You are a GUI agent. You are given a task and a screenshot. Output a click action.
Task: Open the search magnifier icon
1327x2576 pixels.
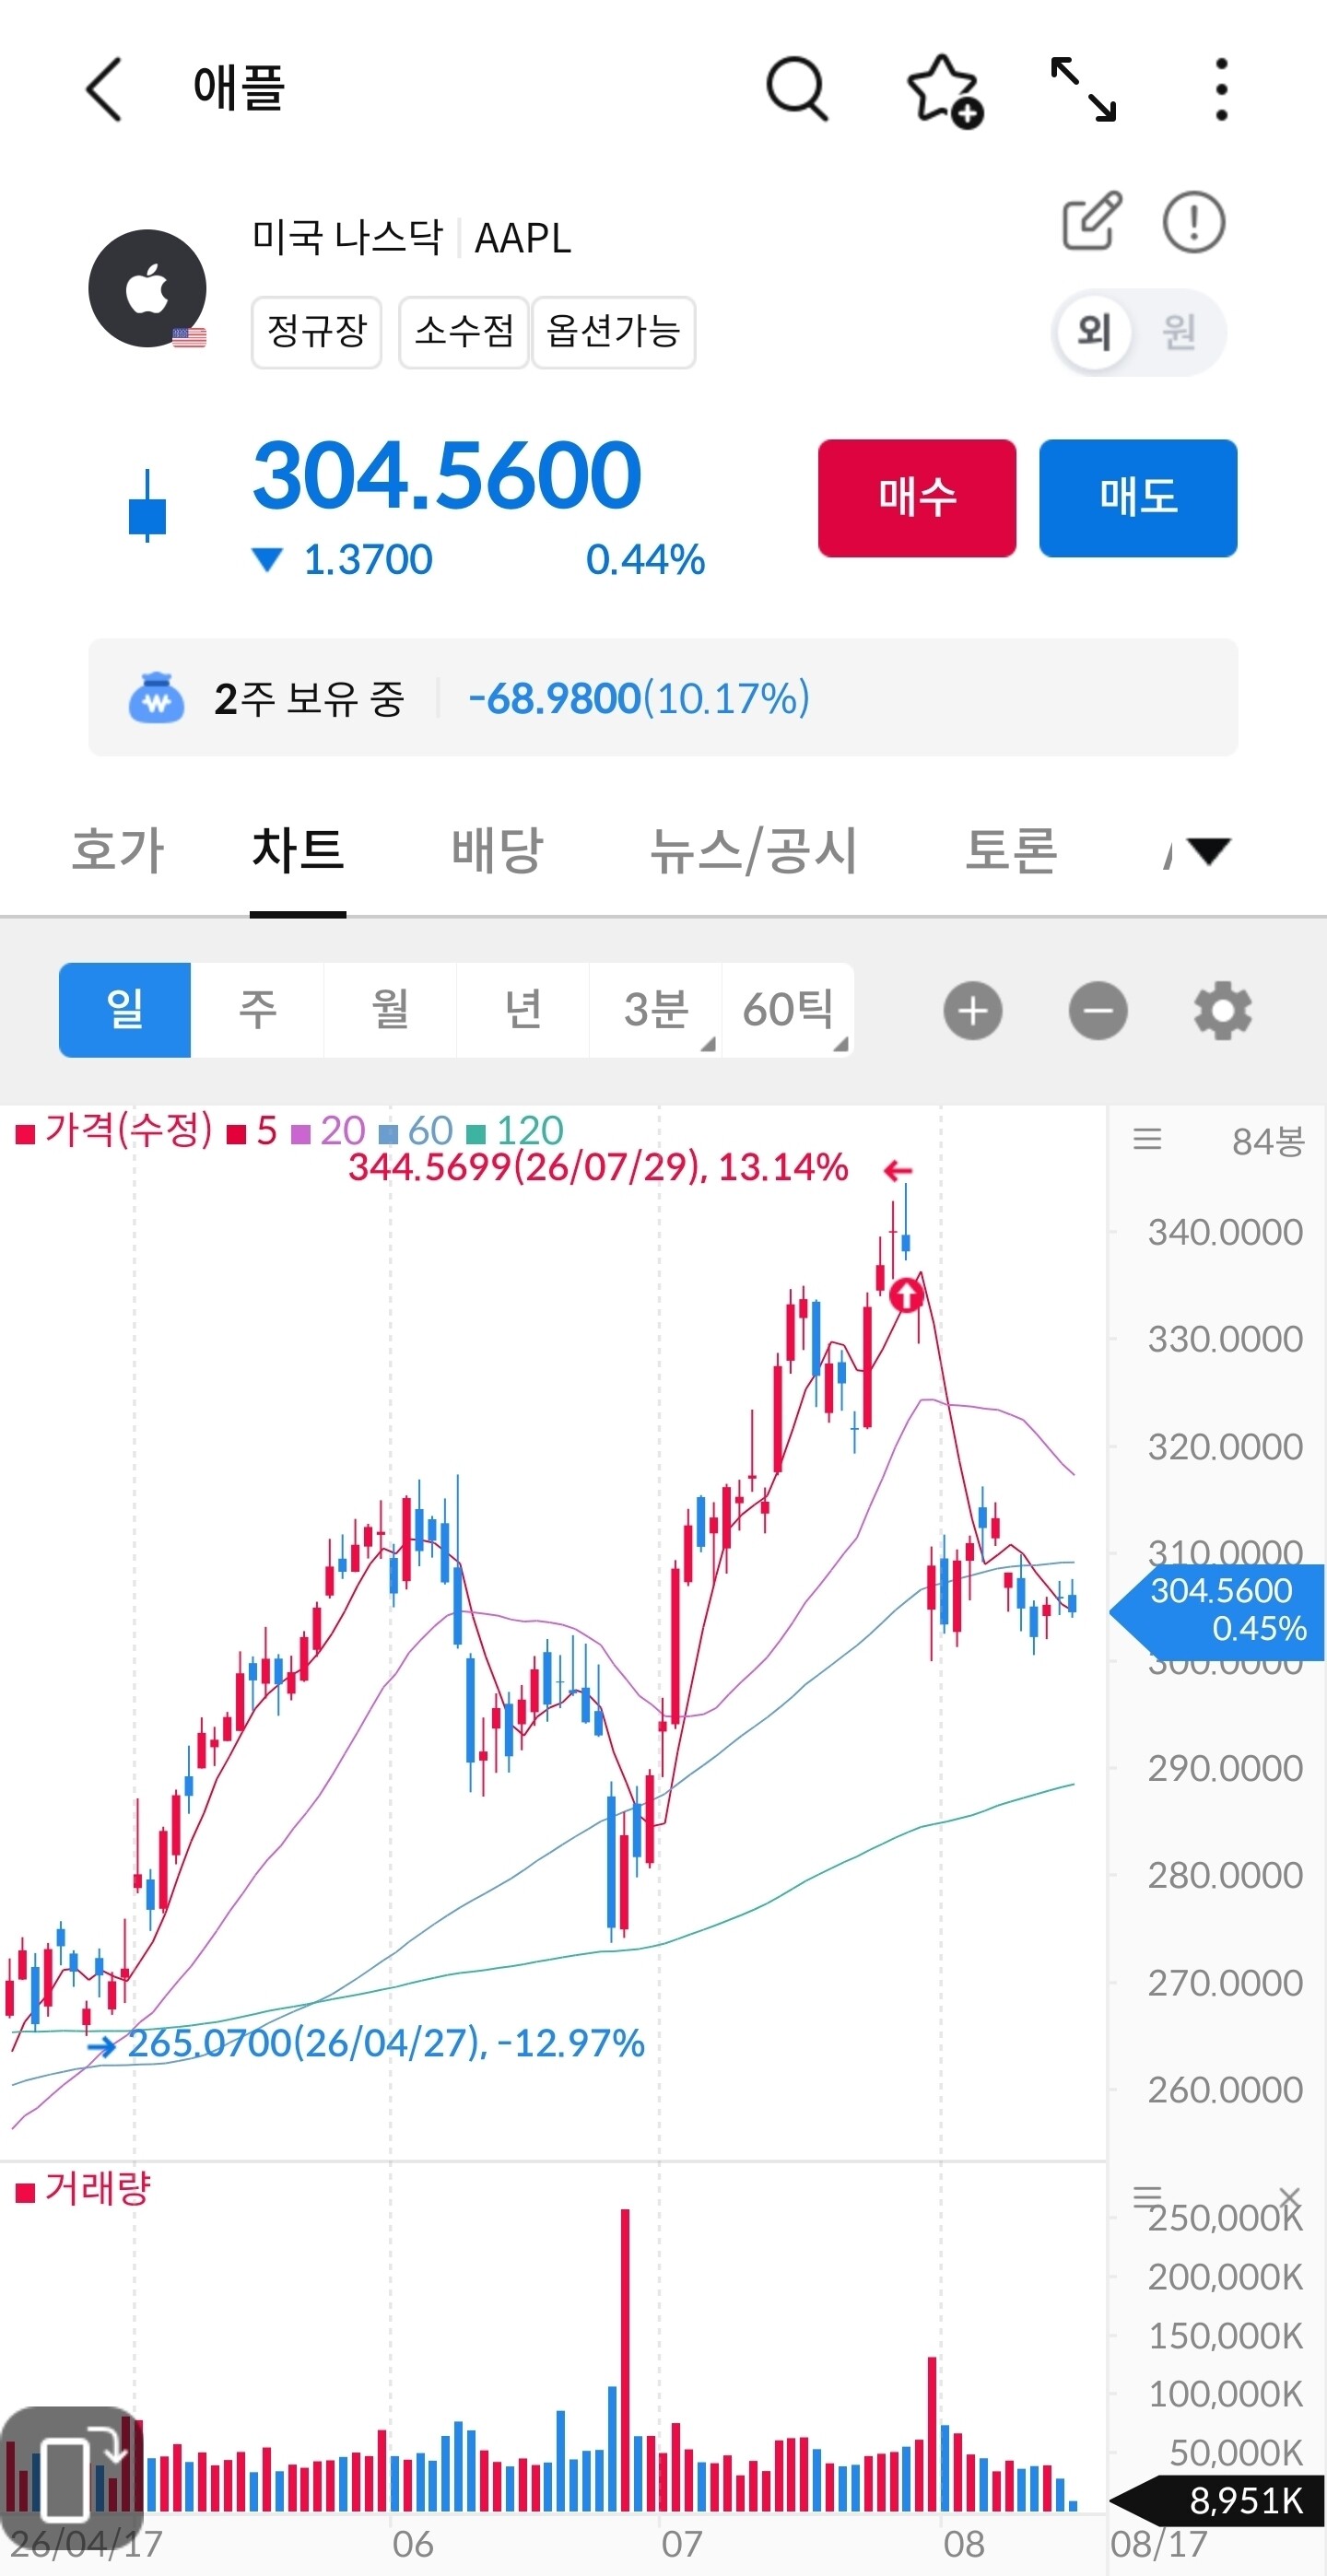[797, 89]
